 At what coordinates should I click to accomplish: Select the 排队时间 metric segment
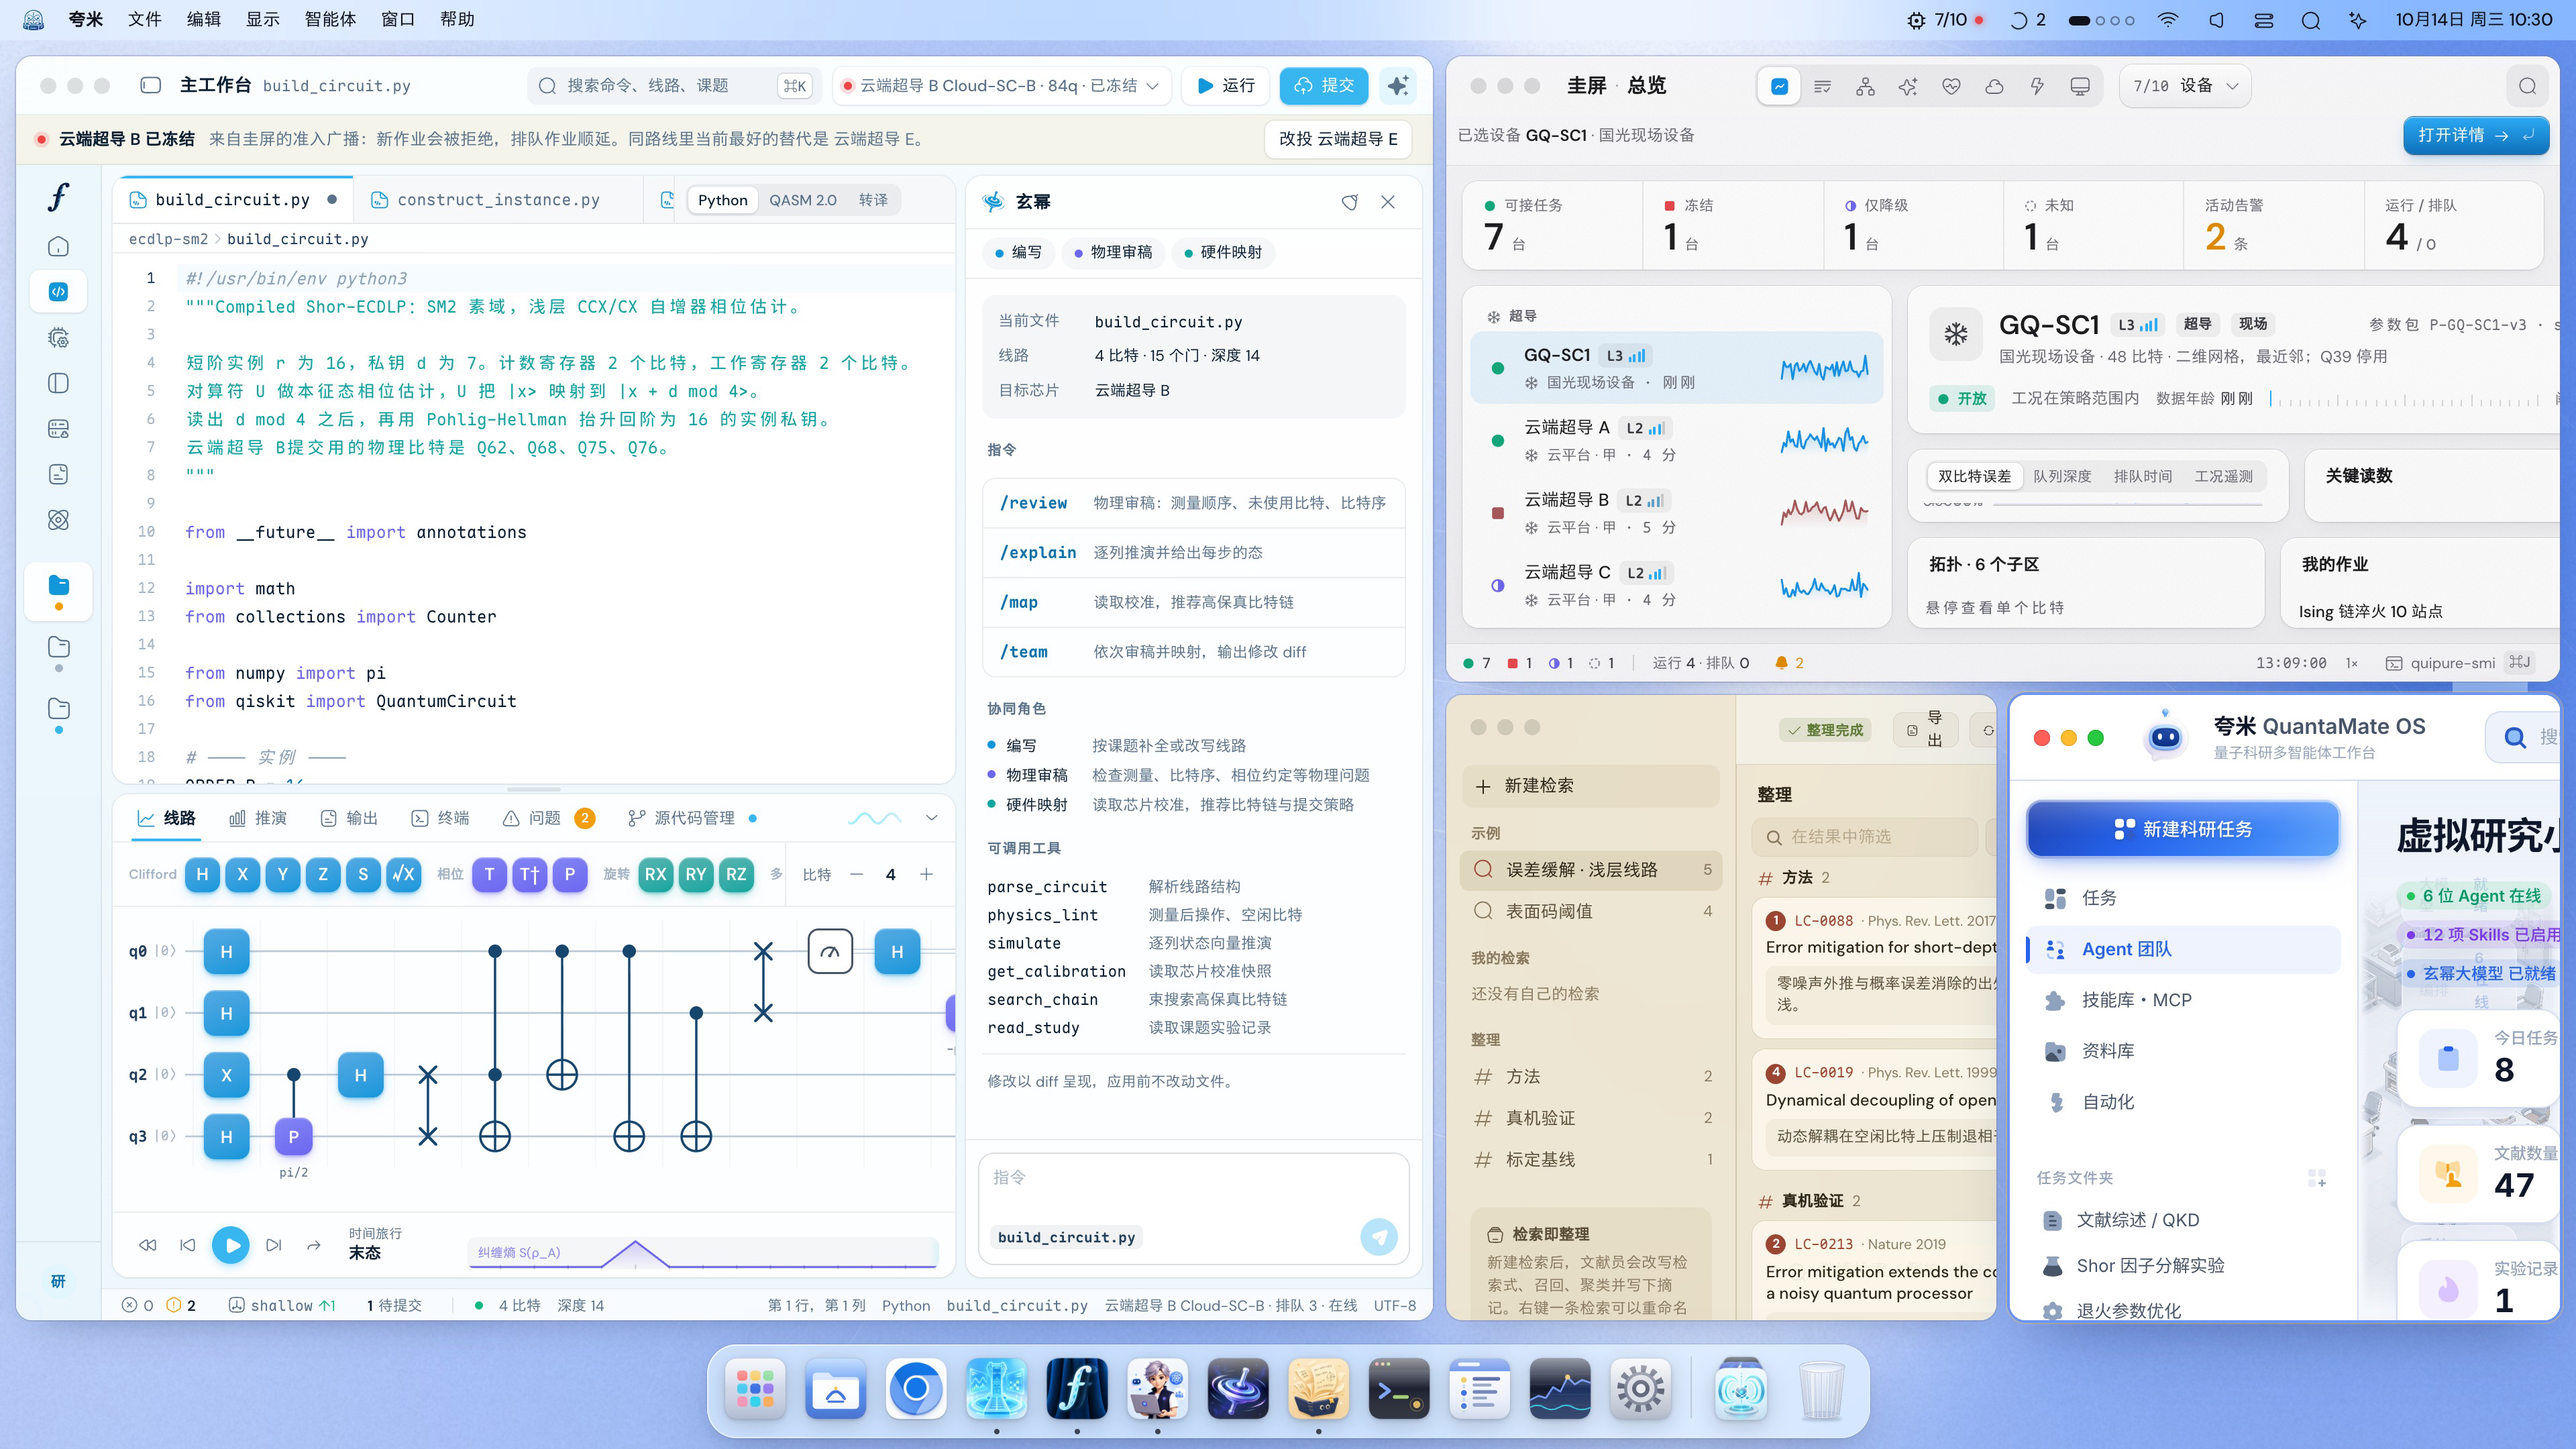[2142, 476]
